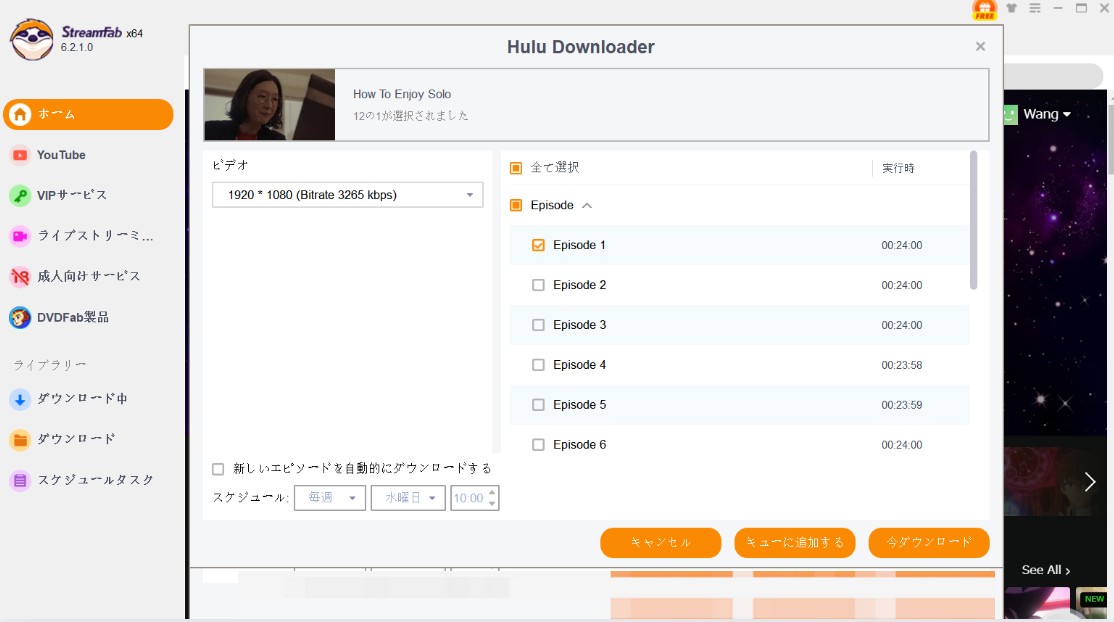
Task: Click the purple schedule task icon
Action: click(20, 481)
